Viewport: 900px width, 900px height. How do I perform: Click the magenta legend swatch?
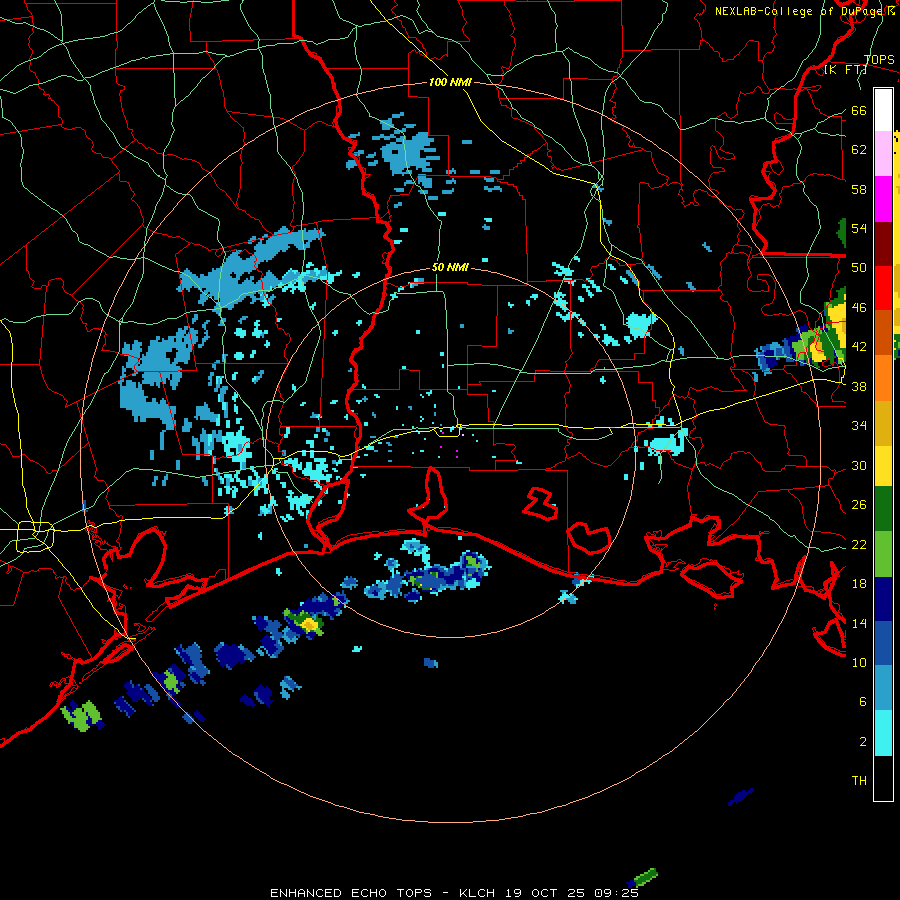click(x=883, y=199)
